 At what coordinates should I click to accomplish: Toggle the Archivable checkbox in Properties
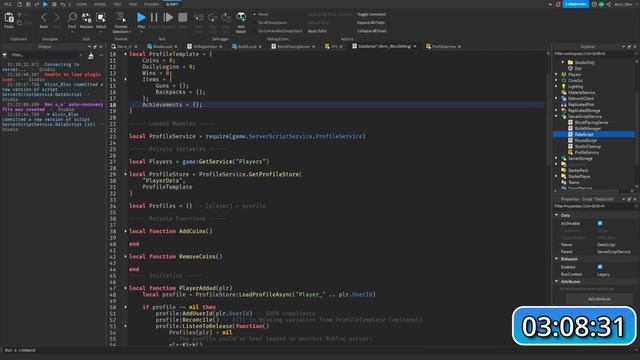pos(600,223)
